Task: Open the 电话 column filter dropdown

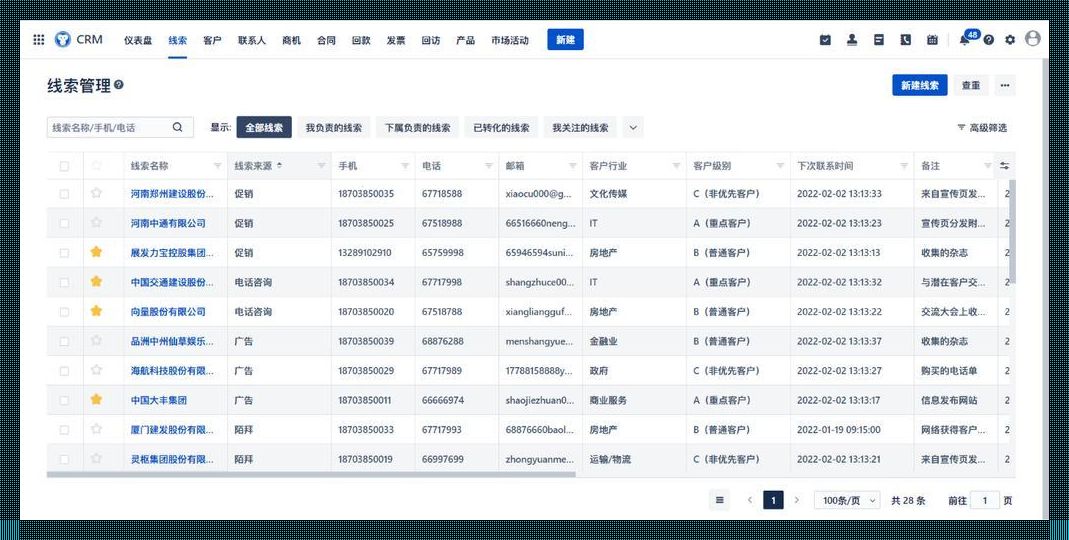Action: [x=489, y=166]
